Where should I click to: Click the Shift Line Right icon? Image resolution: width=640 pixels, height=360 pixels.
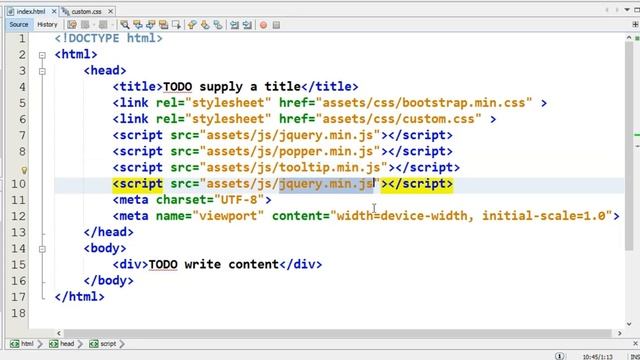pyautogui.click(x=247, y=25)
